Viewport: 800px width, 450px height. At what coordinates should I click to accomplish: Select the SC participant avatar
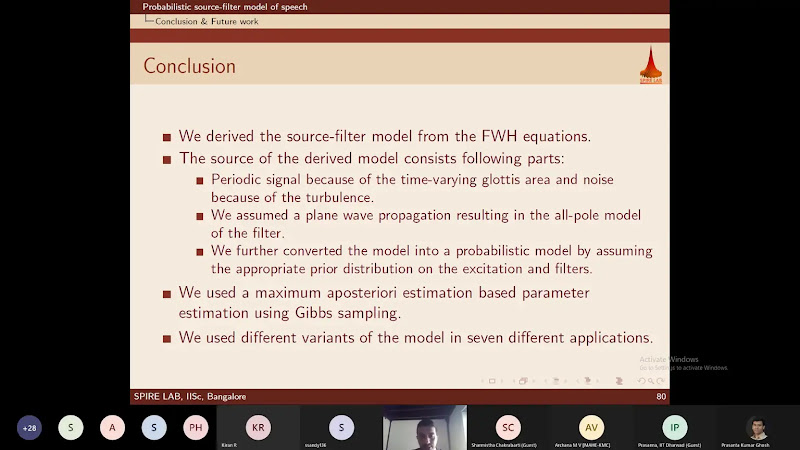(x=508, y=428)
